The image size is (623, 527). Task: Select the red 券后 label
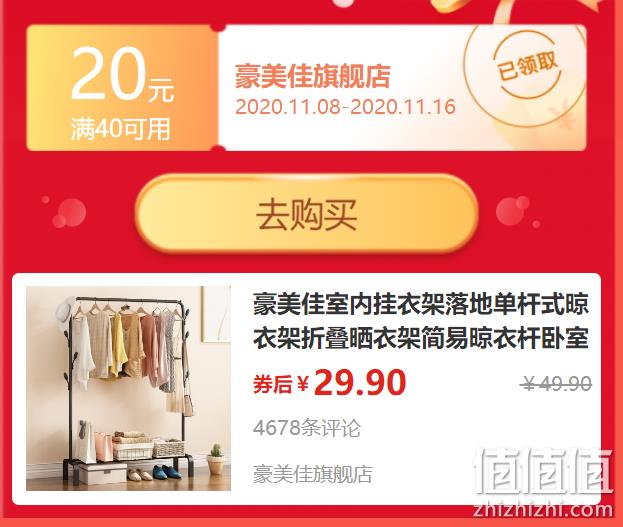coord(273,384)
